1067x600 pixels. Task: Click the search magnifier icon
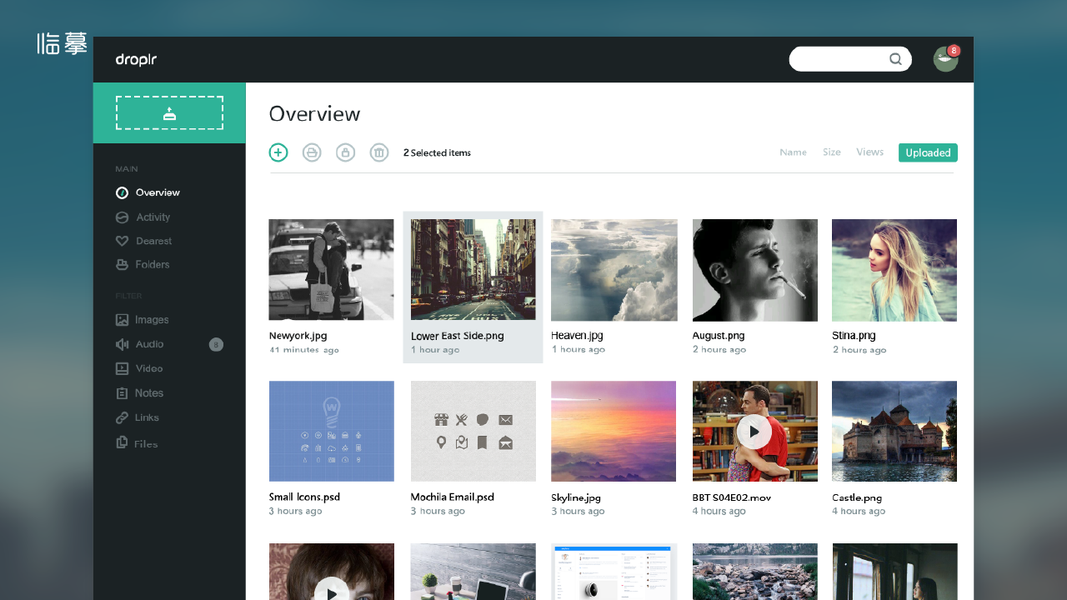[896, 59]
